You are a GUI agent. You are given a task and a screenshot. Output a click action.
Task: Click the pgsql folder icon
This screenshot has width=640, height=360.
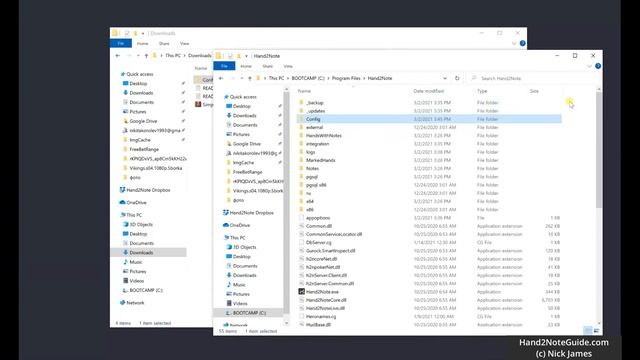point(301,177)
